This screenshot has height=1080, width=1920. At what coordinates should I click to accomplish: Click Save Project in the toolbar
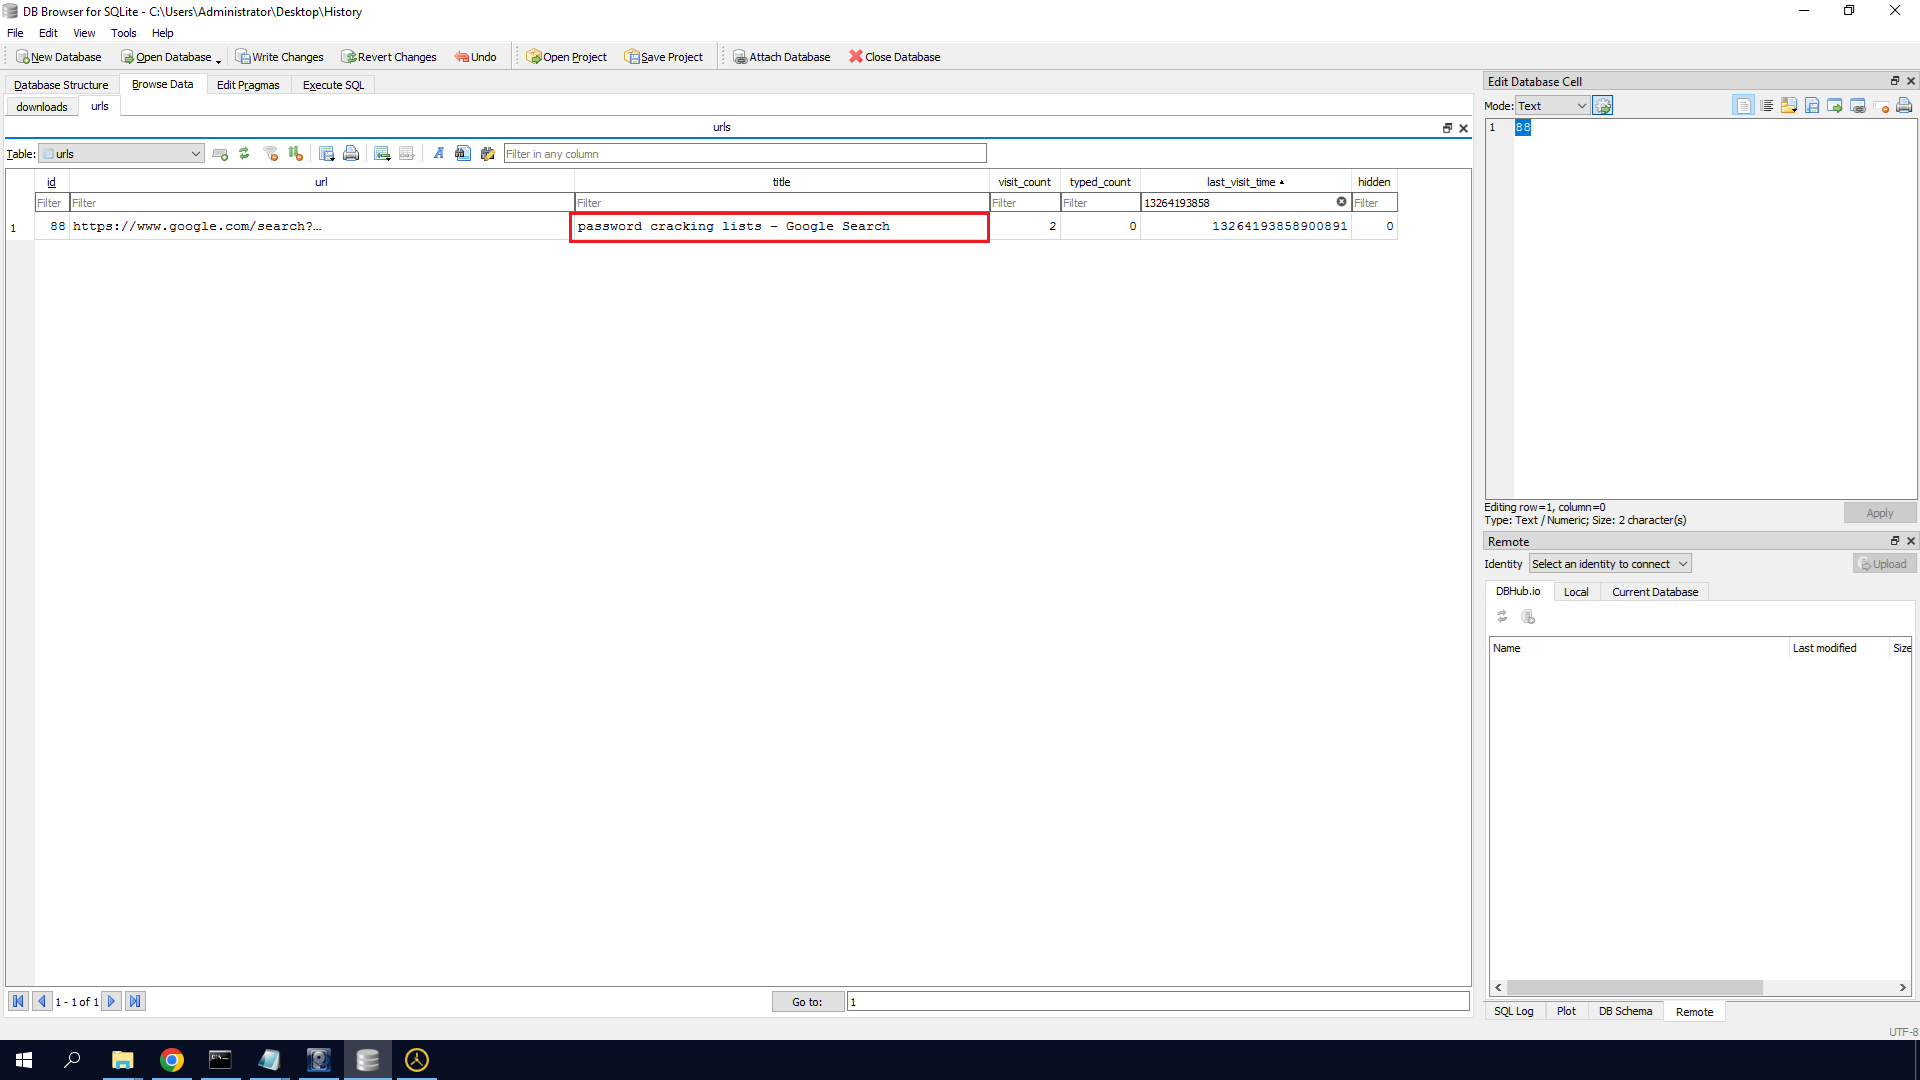pyautogui.click(x=664, y=57)
